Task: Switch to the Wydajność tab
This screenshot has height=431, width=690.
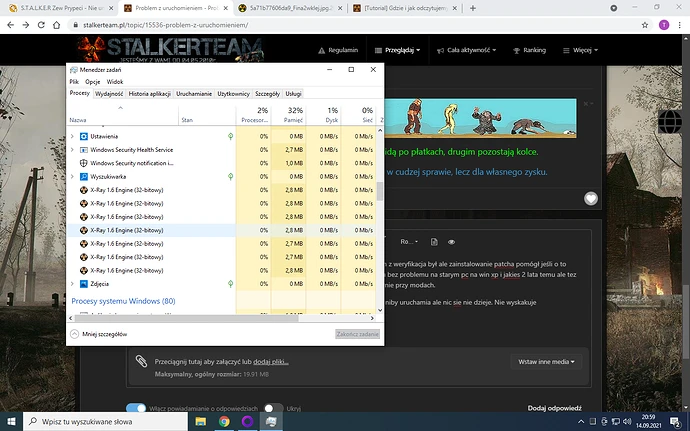Action: [x=109, y=94]
